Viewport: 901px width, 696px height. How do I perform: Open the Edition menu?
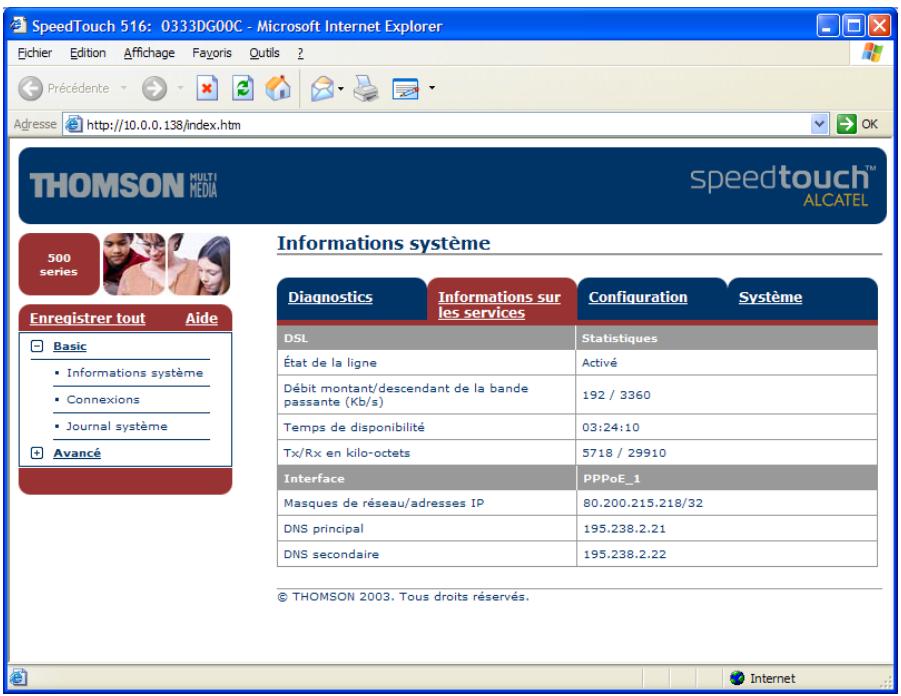click(x=88, y=53)
